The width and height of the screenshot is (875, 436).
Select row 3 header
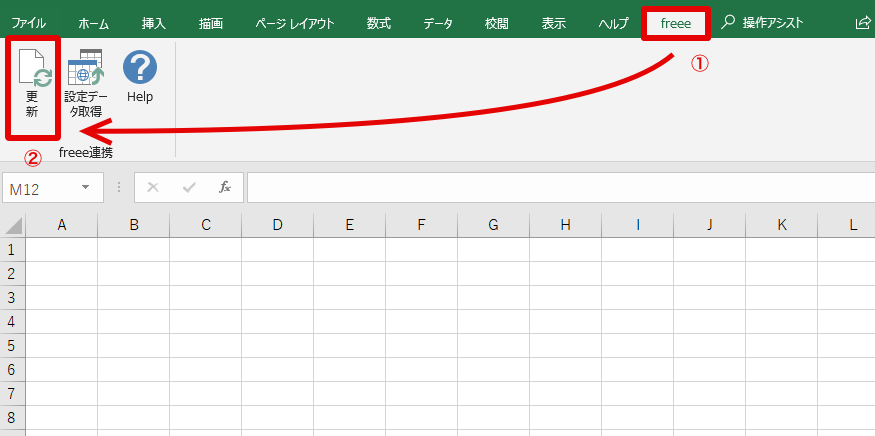(x=12, y=298)
